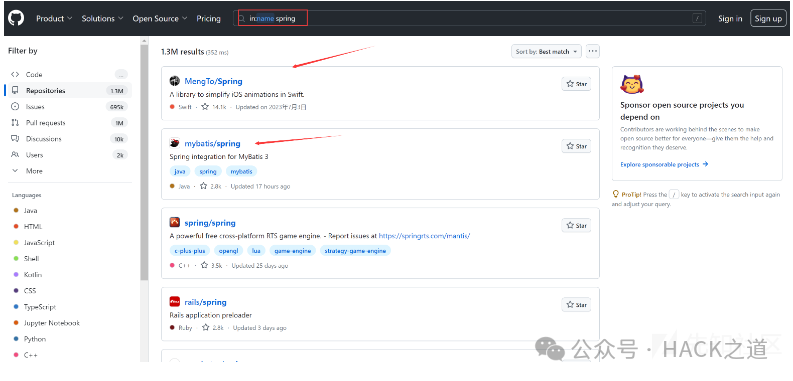The width and height of the screenshot is (793, 381).
Task: Open the springrts.com/mantis link
Action: coord(424,236)
